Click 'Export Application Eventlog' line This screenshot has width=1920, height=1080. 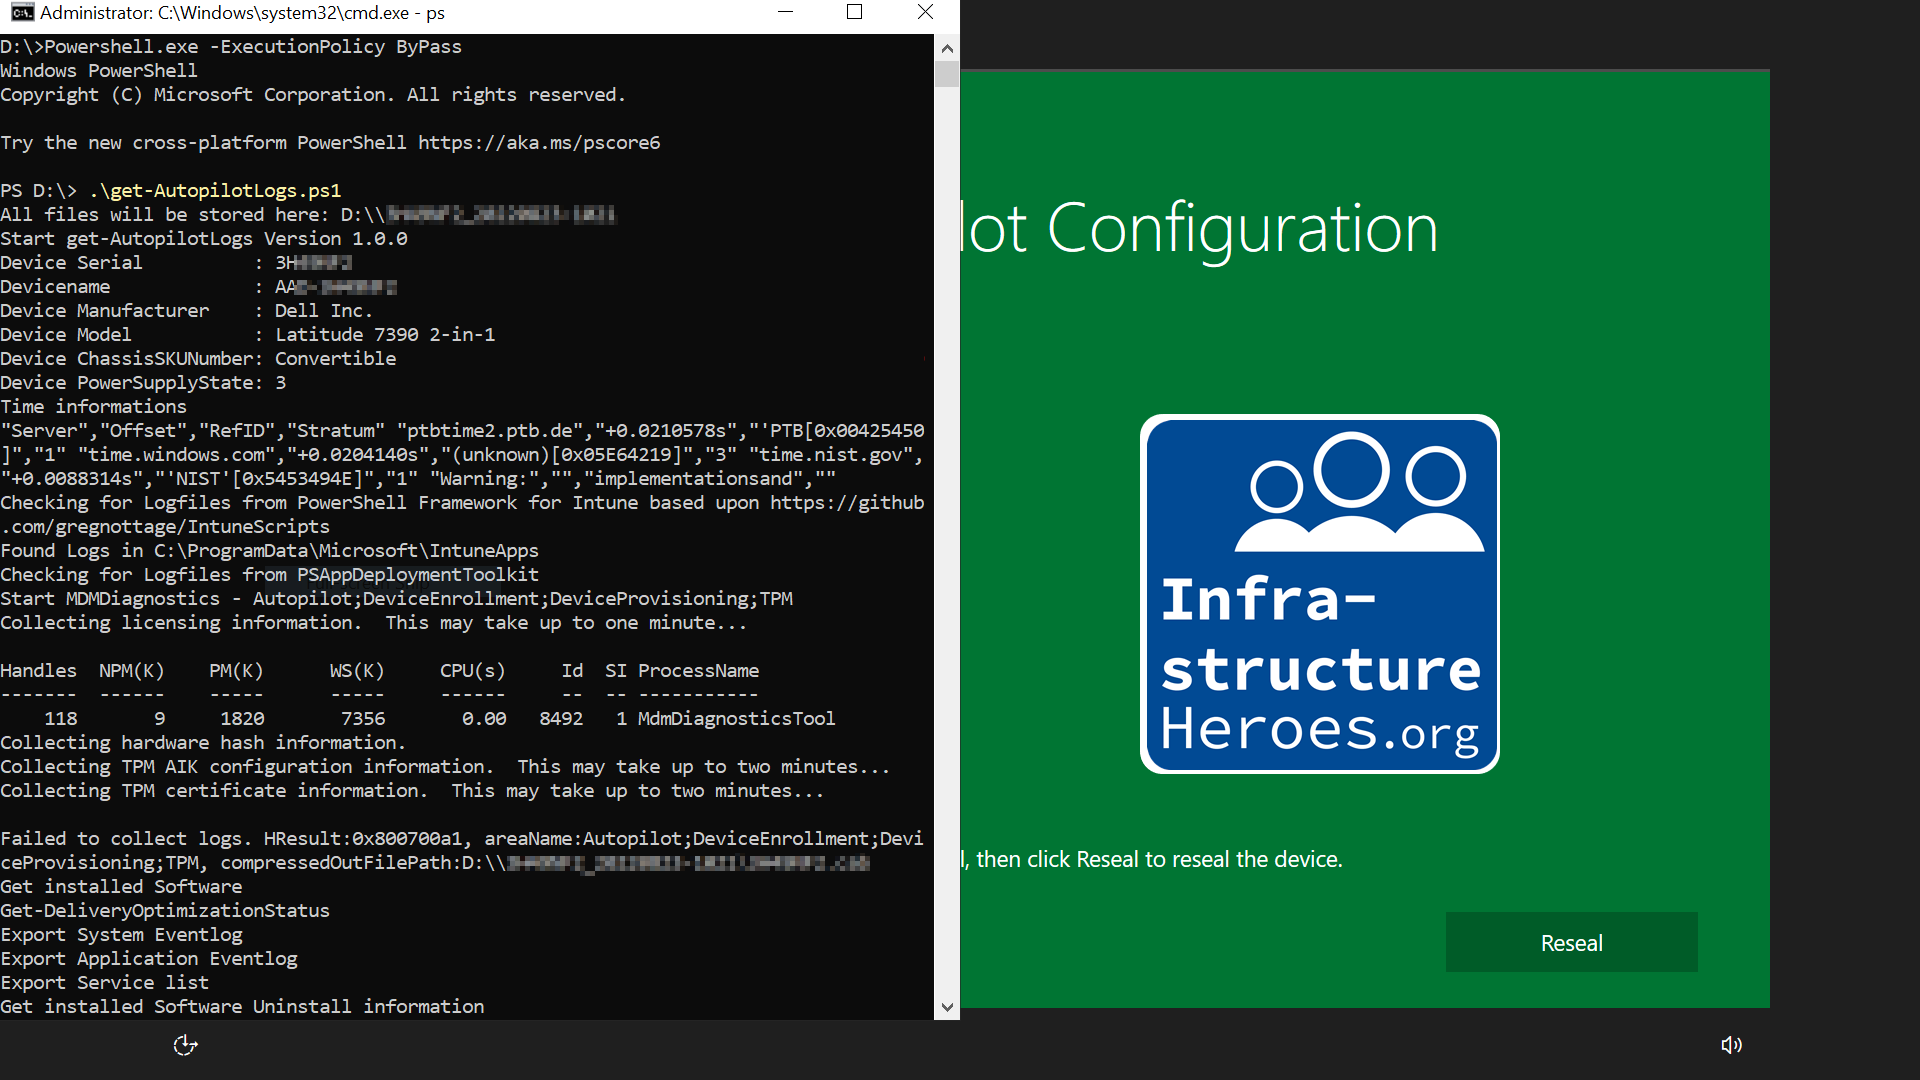click(149, 958)
